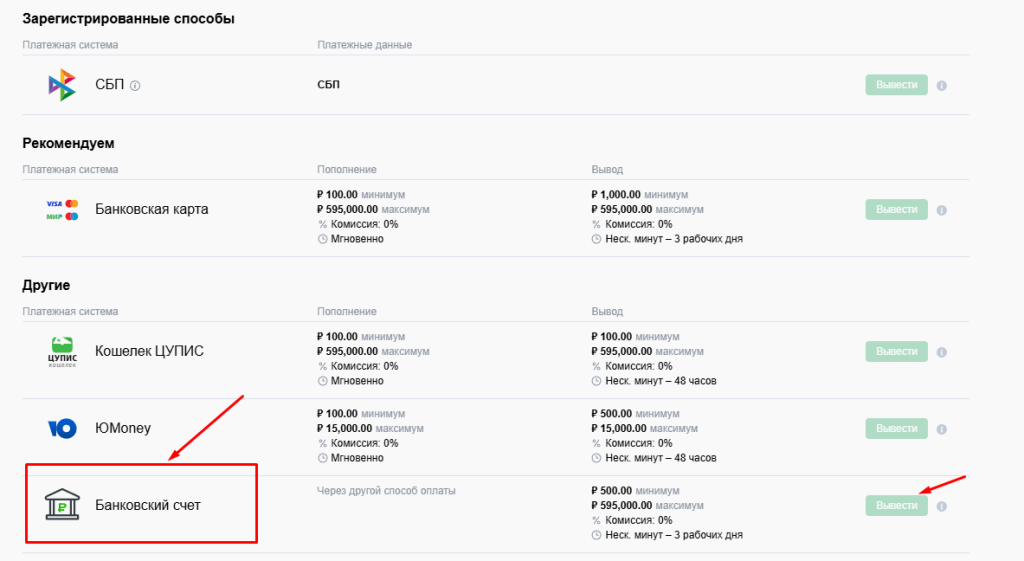Select the Кошелек ЦУПИС payment method name
The height and width of the screenshot is (561, 1024).
point(150,351)
